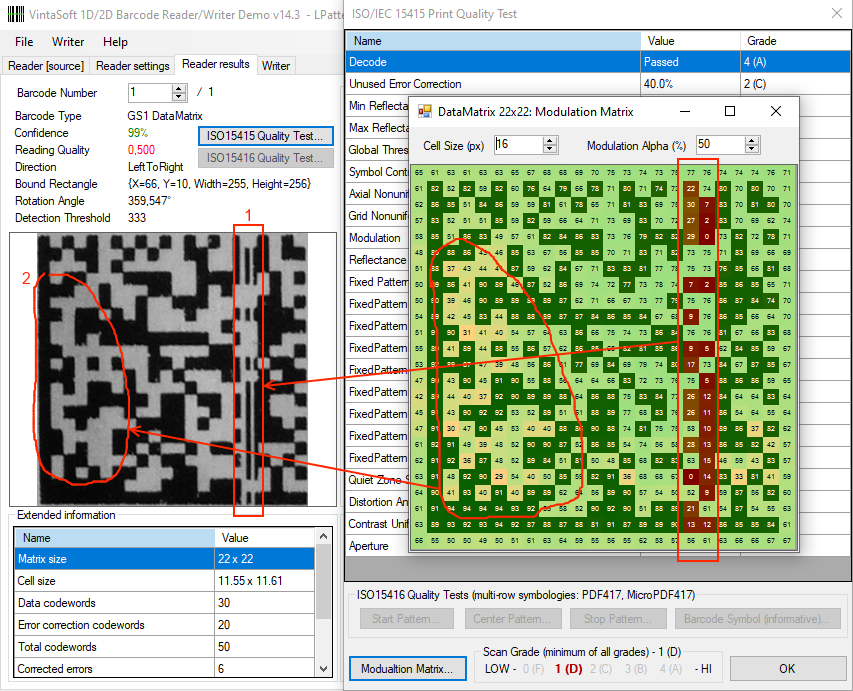Viewport: 853px width, 691px height.
Task: Minimize the Modulation Matrix dialog
Action: coord(683,112)
